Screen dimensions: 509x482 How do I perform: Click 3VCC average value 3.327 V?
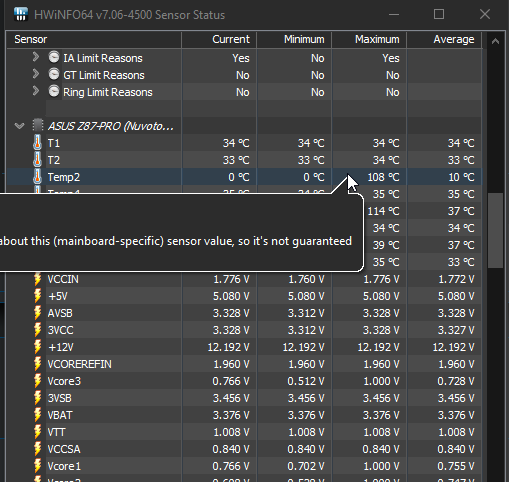tap(456, 330)
